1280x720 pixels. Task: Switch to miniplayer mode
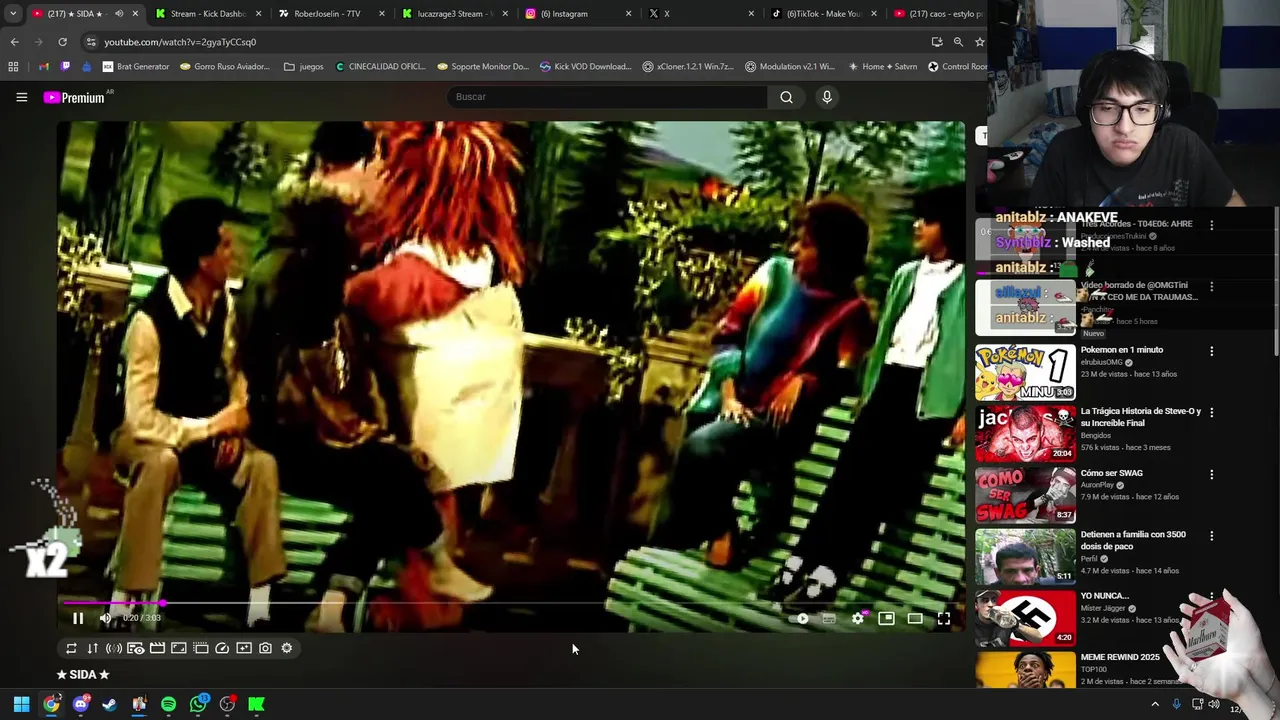point(886,619)
